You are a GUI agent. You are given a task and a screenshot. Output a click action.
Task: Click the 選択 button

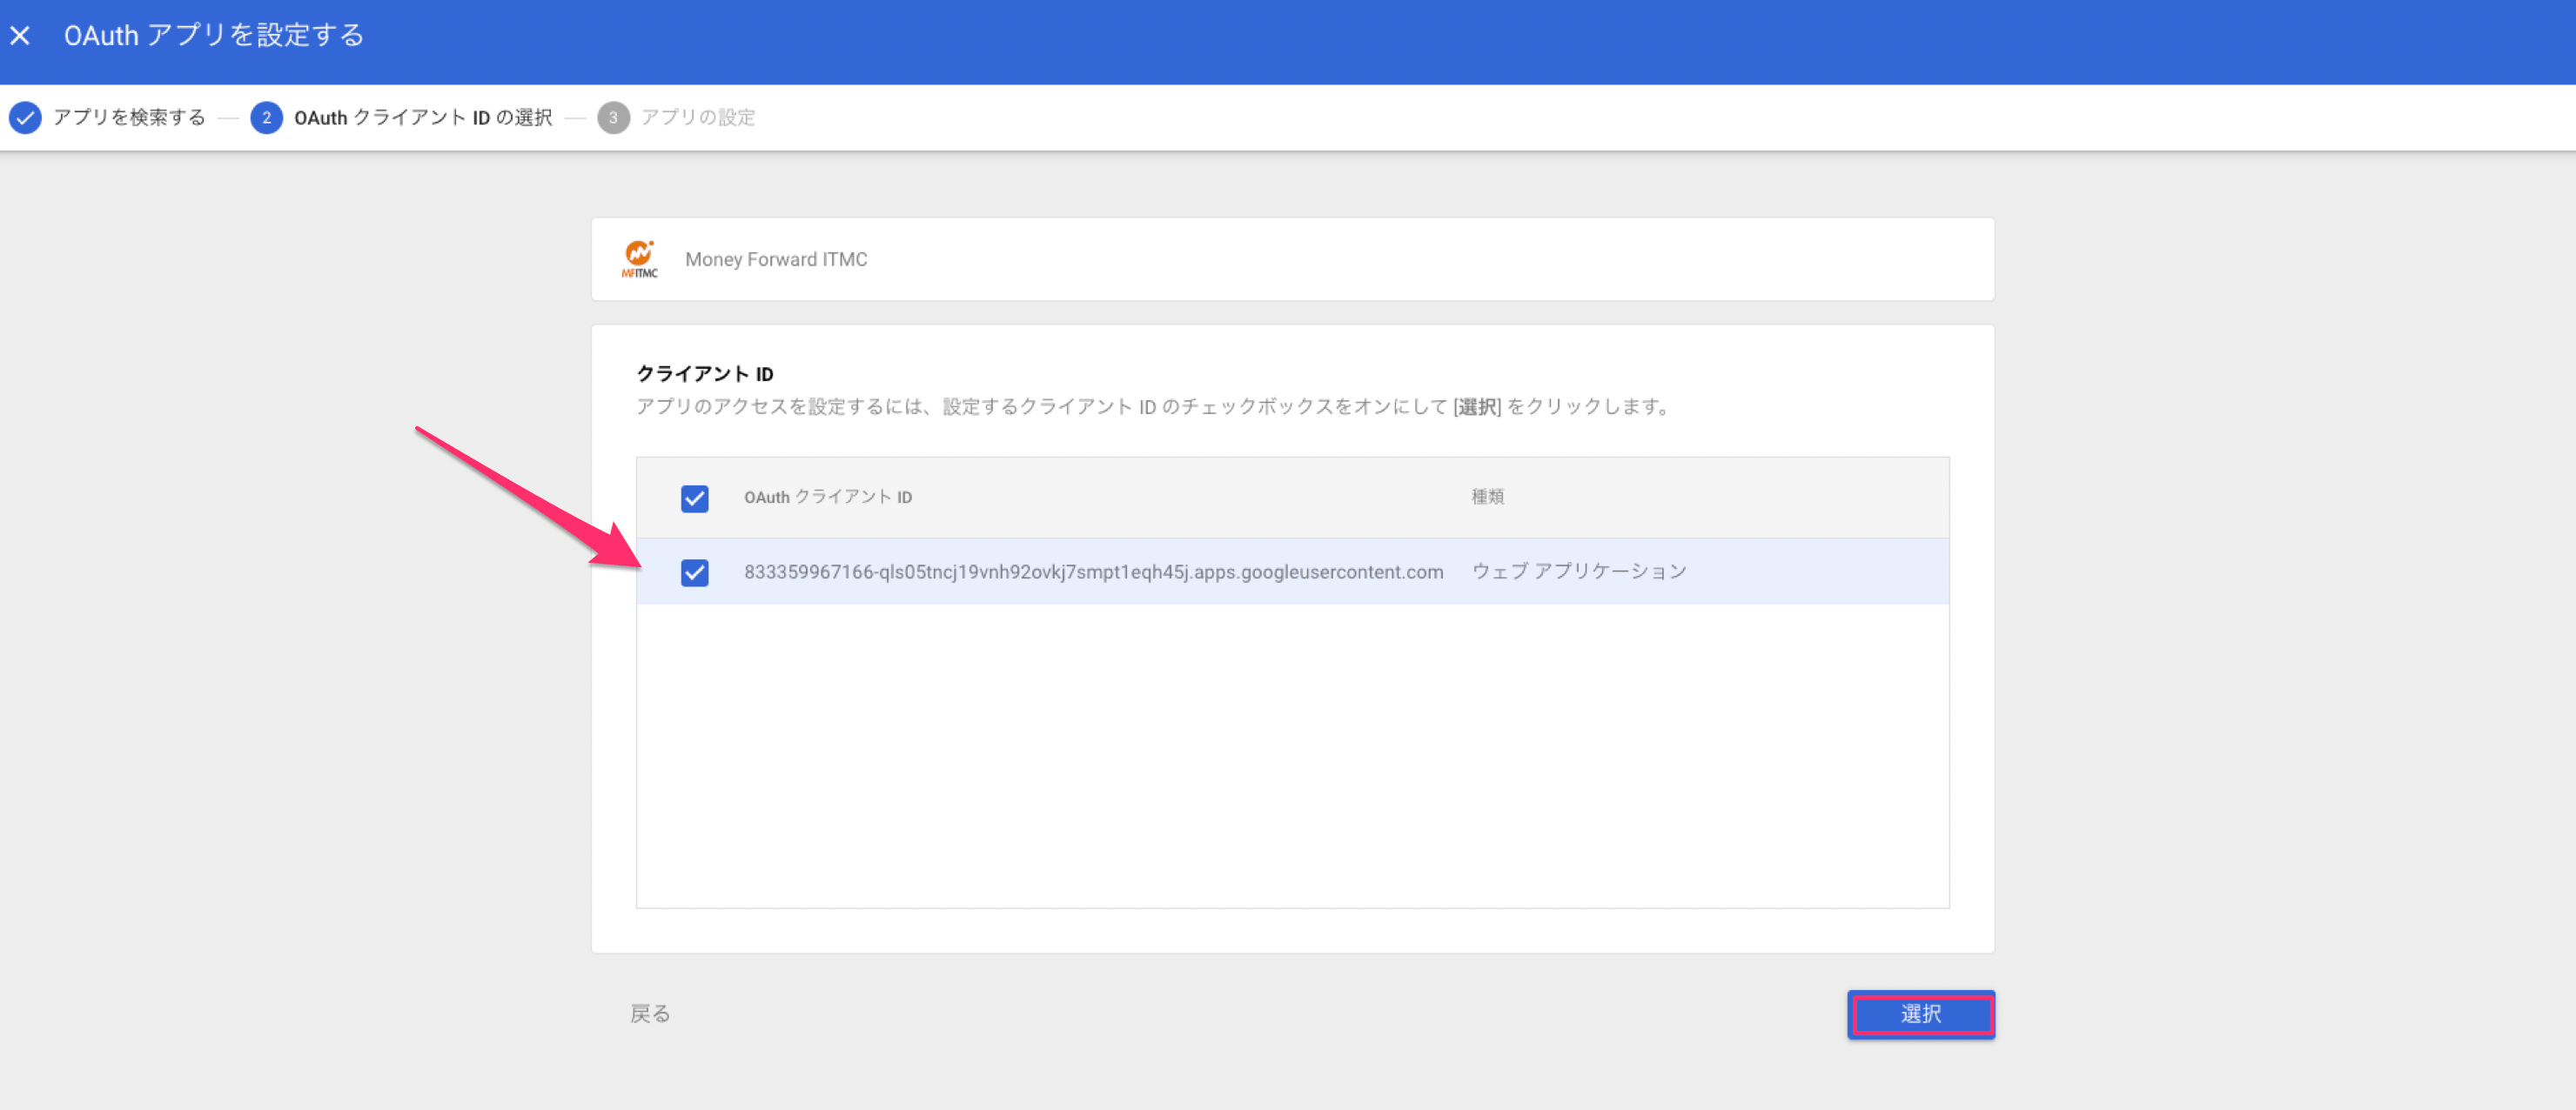[x=1920, y=1014]
